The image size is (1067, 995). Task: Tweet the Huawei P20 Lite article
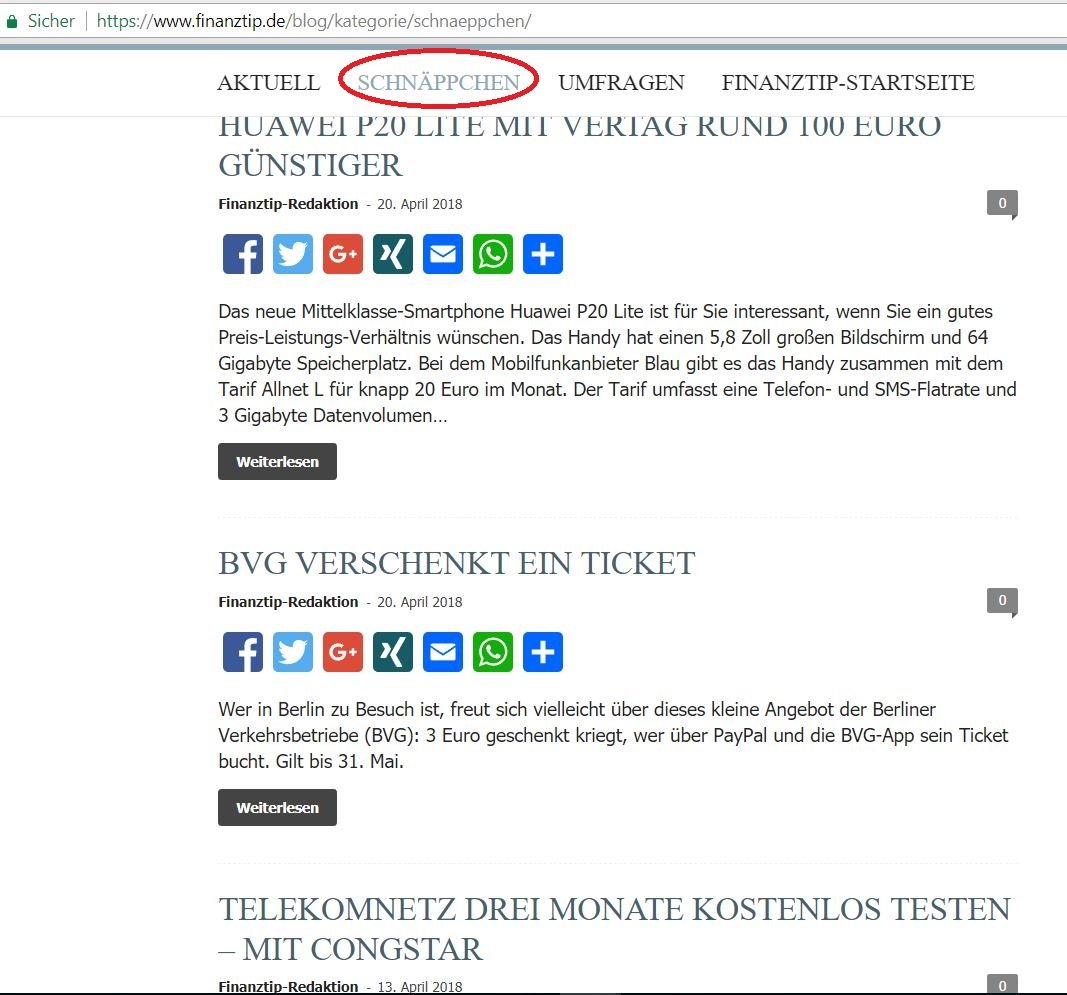tap(293, 254)
